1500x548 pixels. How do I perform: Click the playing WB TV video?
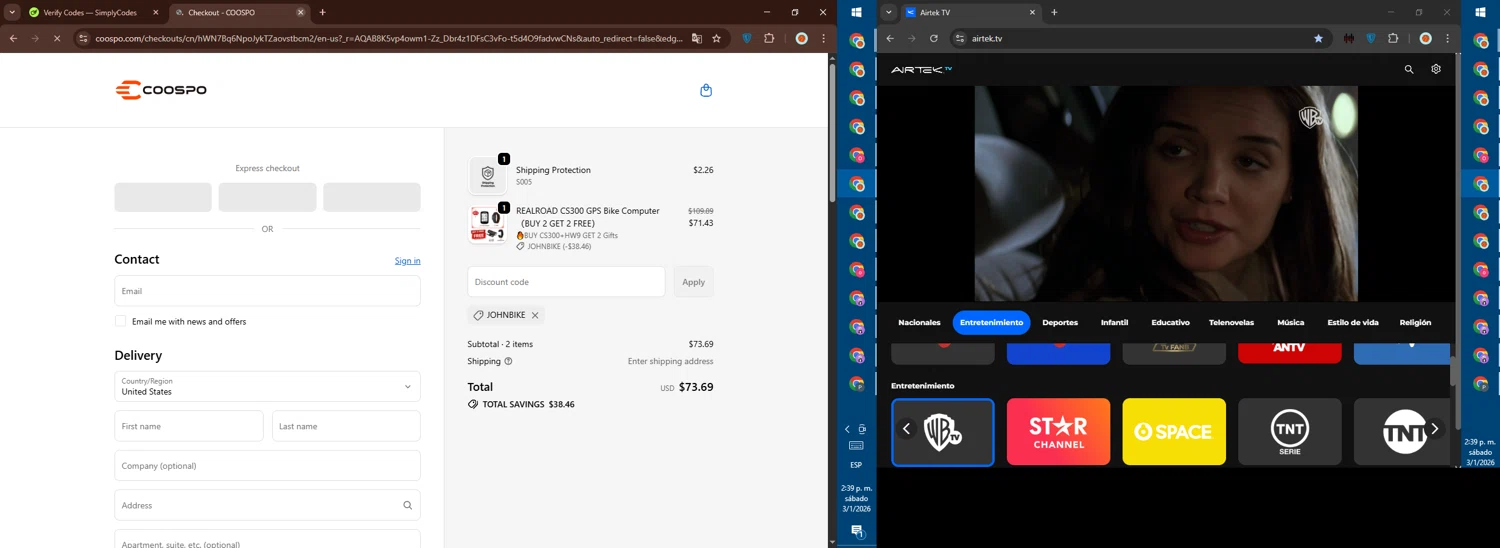1166,194
